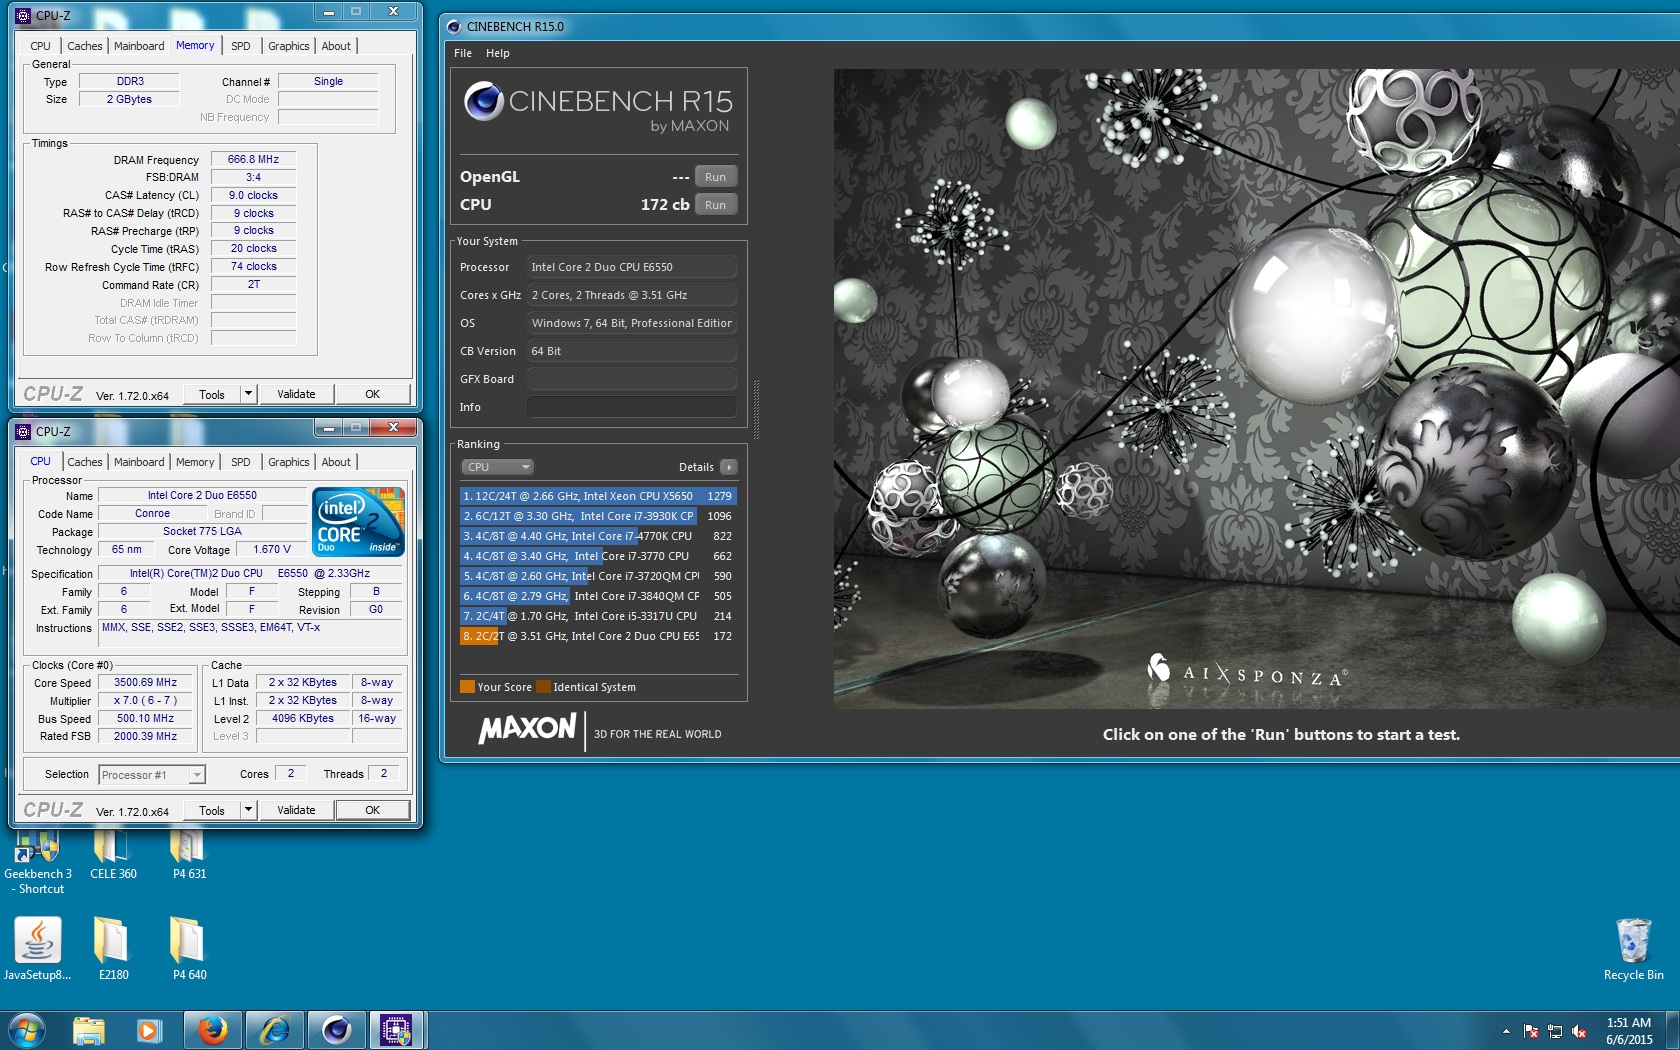Image resolution: width=1680 pixels, height=1050 pixels.
Task: Click the Show Desktop button
Action: point(1673,1031)
